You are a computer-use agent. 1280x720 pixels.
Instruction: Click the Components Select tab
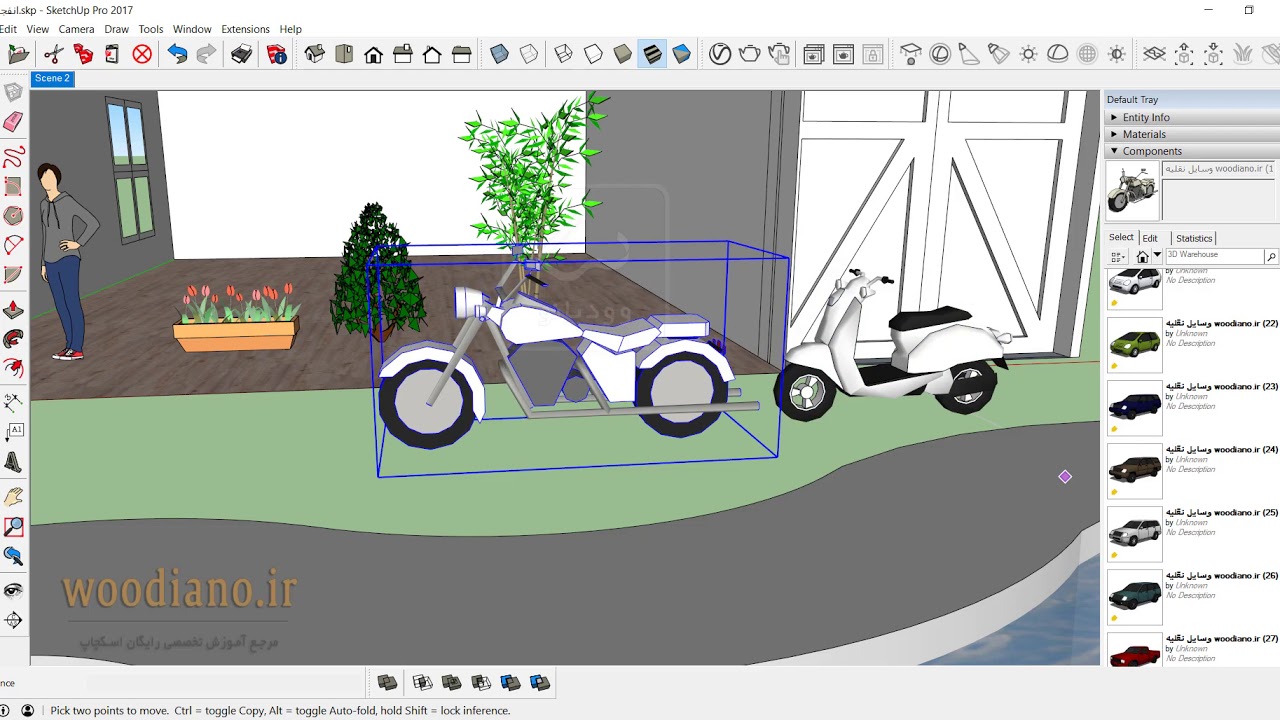click(1121, 238)
